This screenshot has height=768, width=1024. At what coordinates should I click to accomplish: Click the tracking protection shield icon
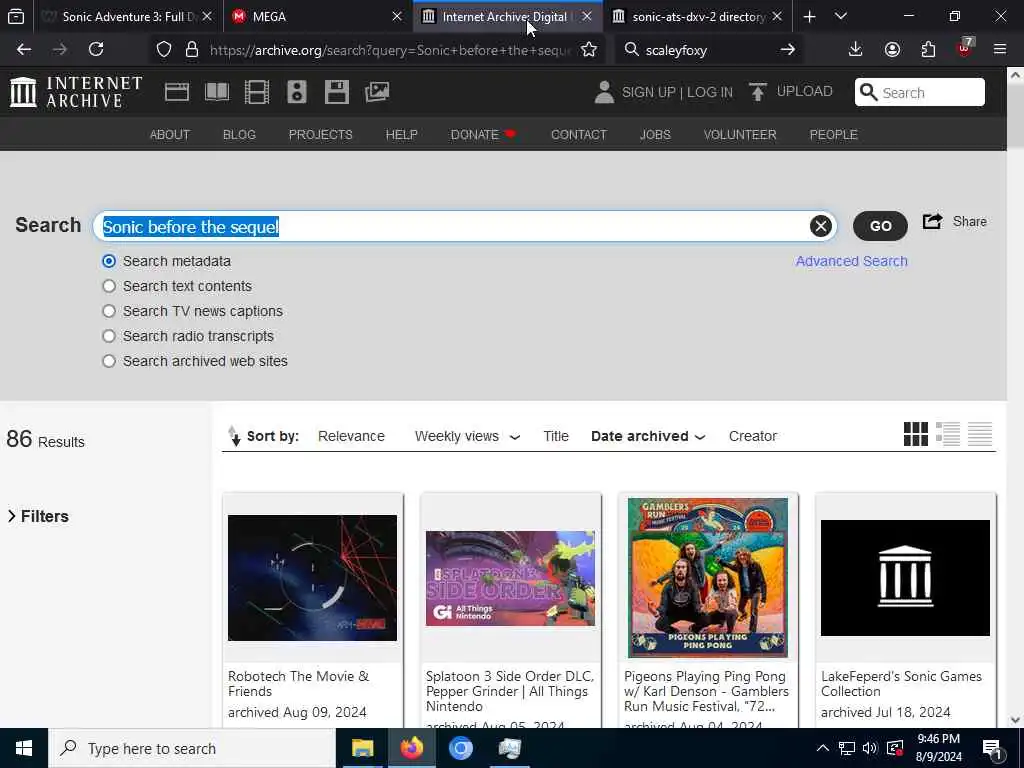coord(164,50)
